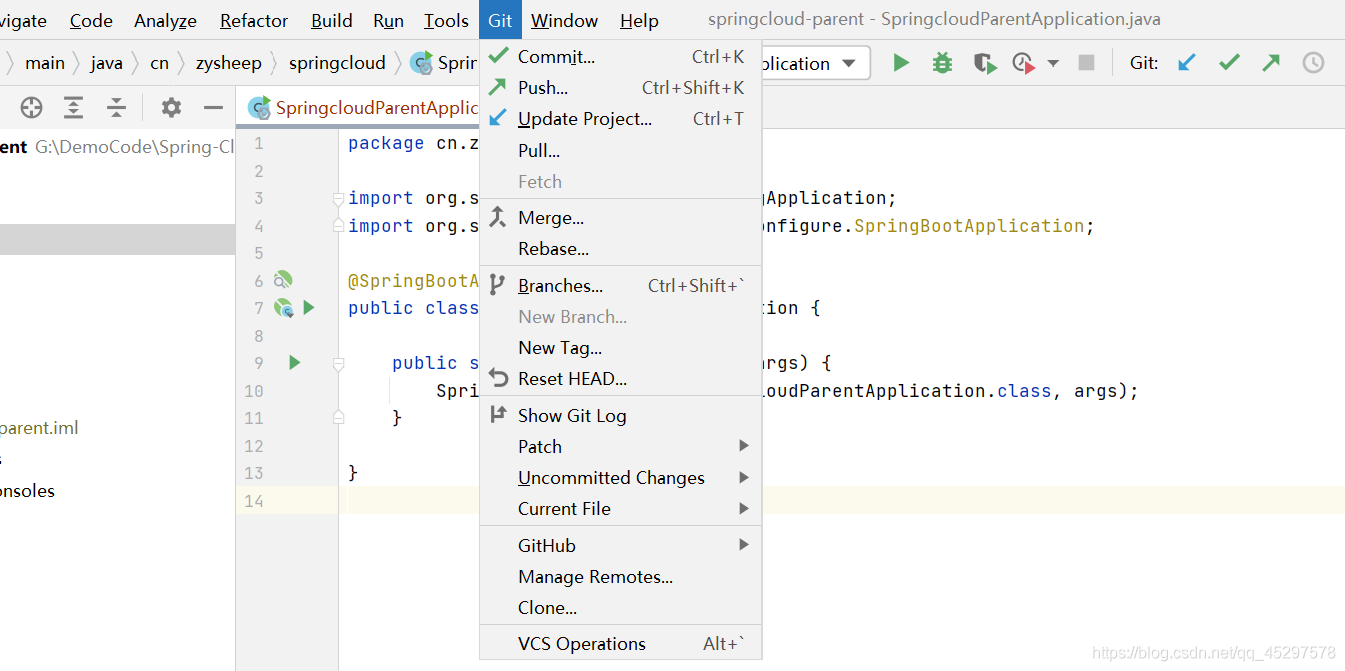Open the Window menu

564,20
